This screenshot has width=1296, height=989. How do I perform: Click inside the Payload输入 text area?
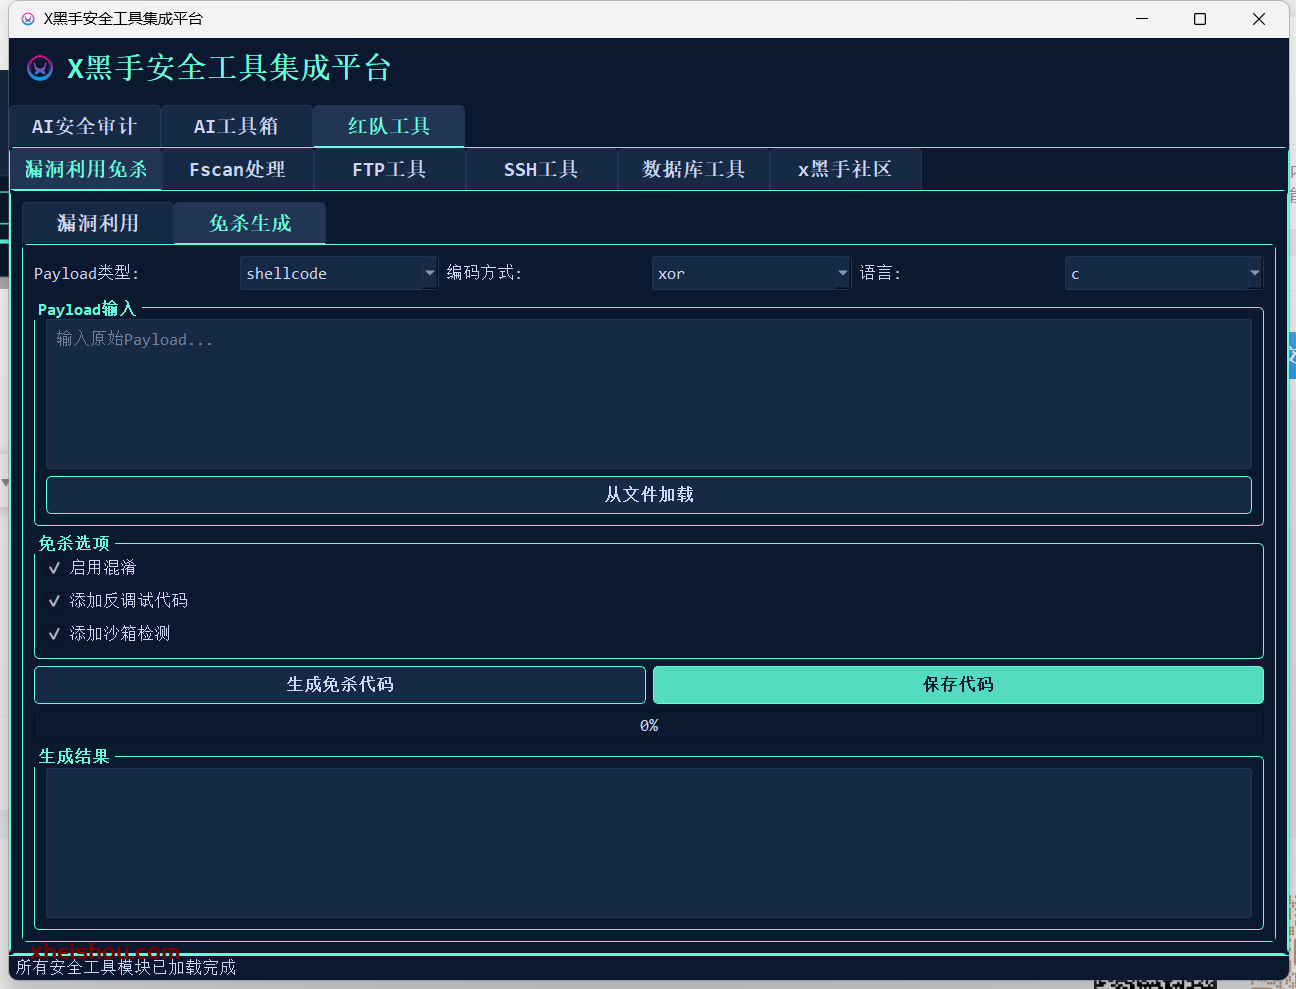click(x=648, y=393)
